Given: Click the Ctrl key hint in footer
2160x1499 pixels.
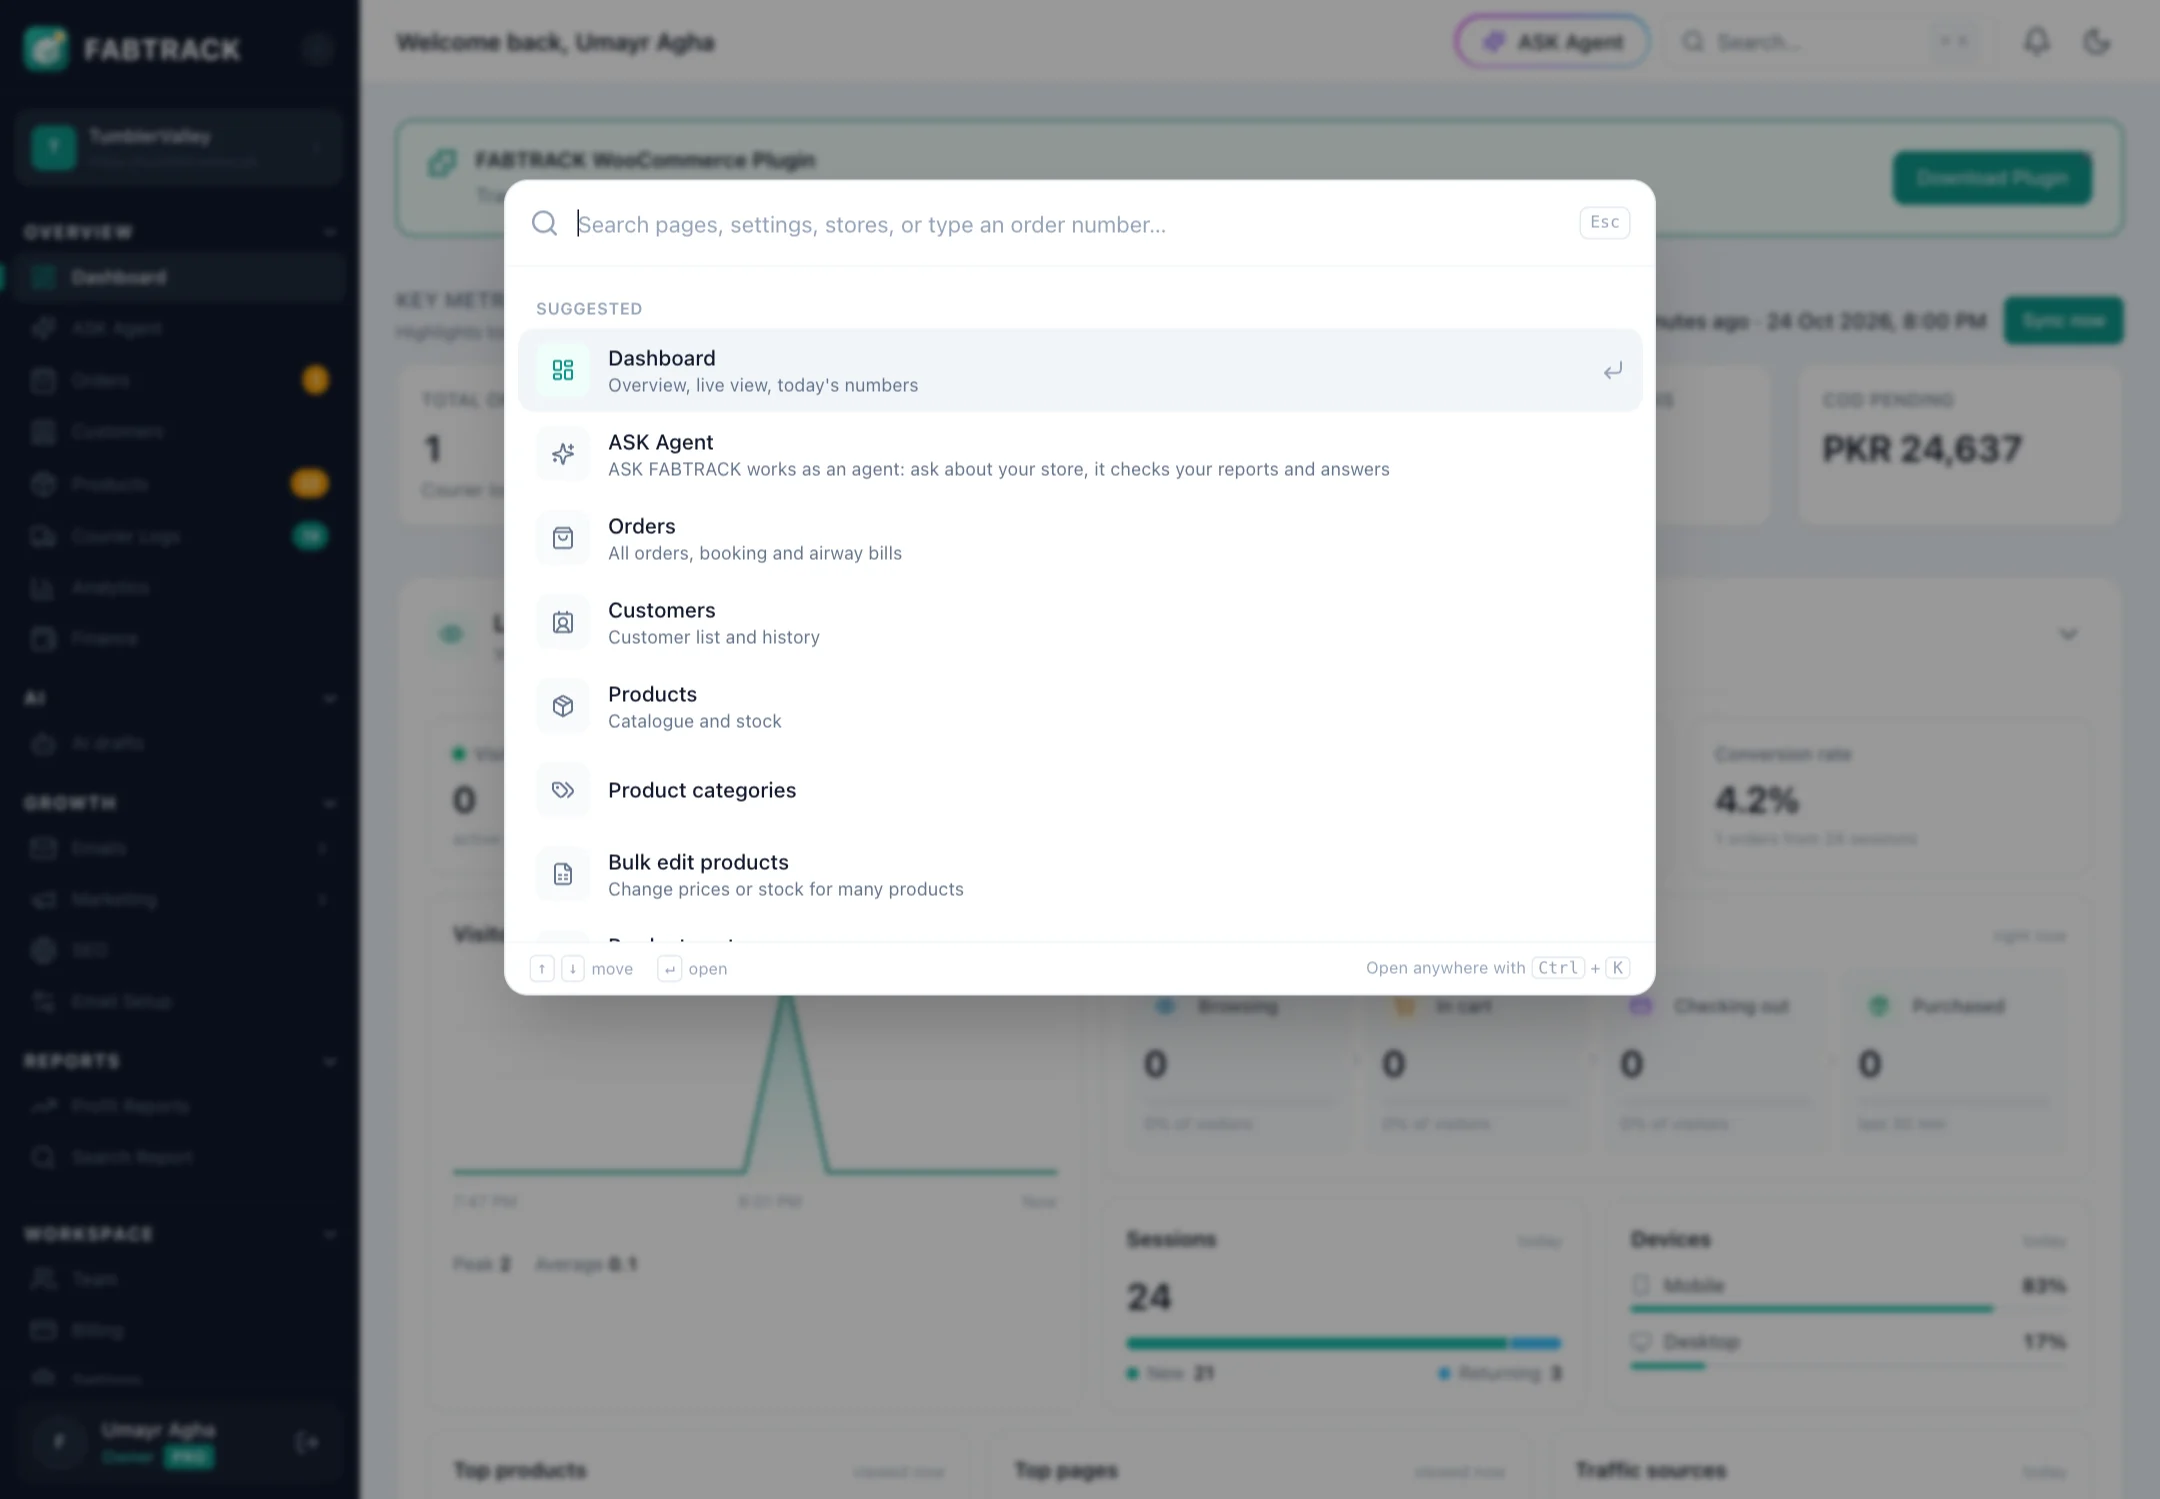Looking at the screenshot, I should pyautogui.click(x=1558, y=967).
